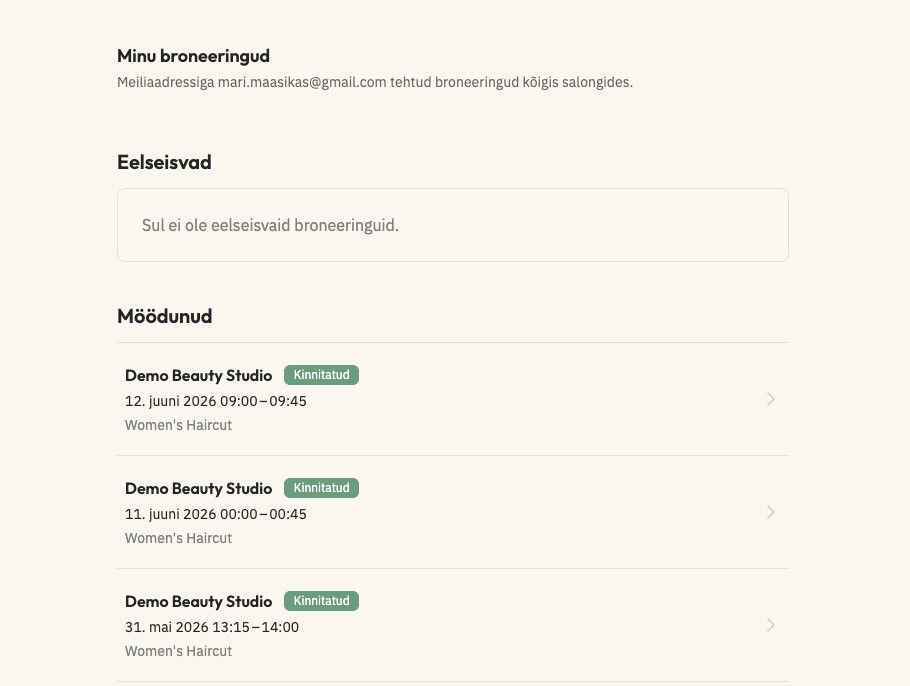Screen dimensions: 910x686
Task: Select the 31. mai 2026 13:15–14:00 time text
Action: coord(212,627)
